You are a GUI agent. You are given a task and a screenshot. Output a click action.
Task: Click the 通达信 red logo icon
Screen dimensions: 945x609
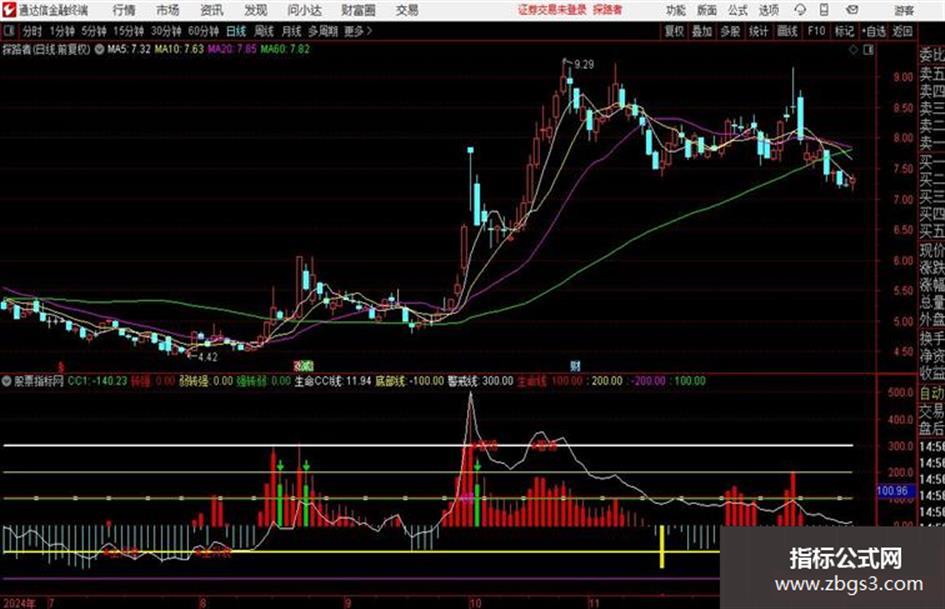click(x=10, y=10)
